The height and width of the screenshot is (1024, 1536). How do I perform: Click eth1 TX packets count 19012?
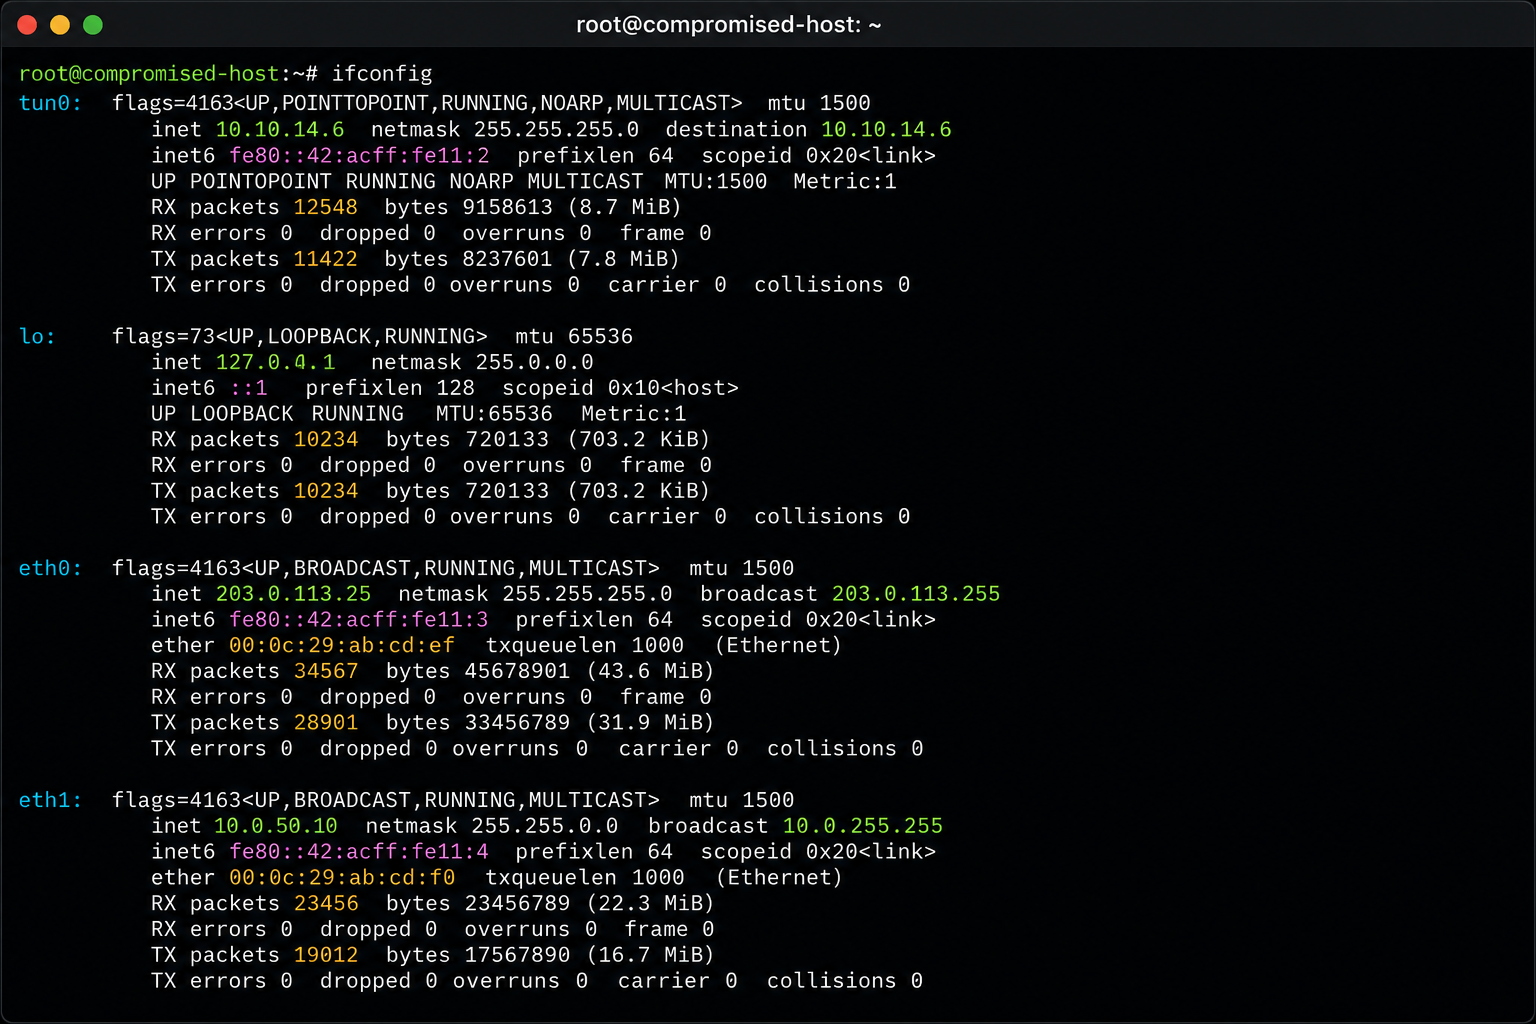click(x=326, y=955)
